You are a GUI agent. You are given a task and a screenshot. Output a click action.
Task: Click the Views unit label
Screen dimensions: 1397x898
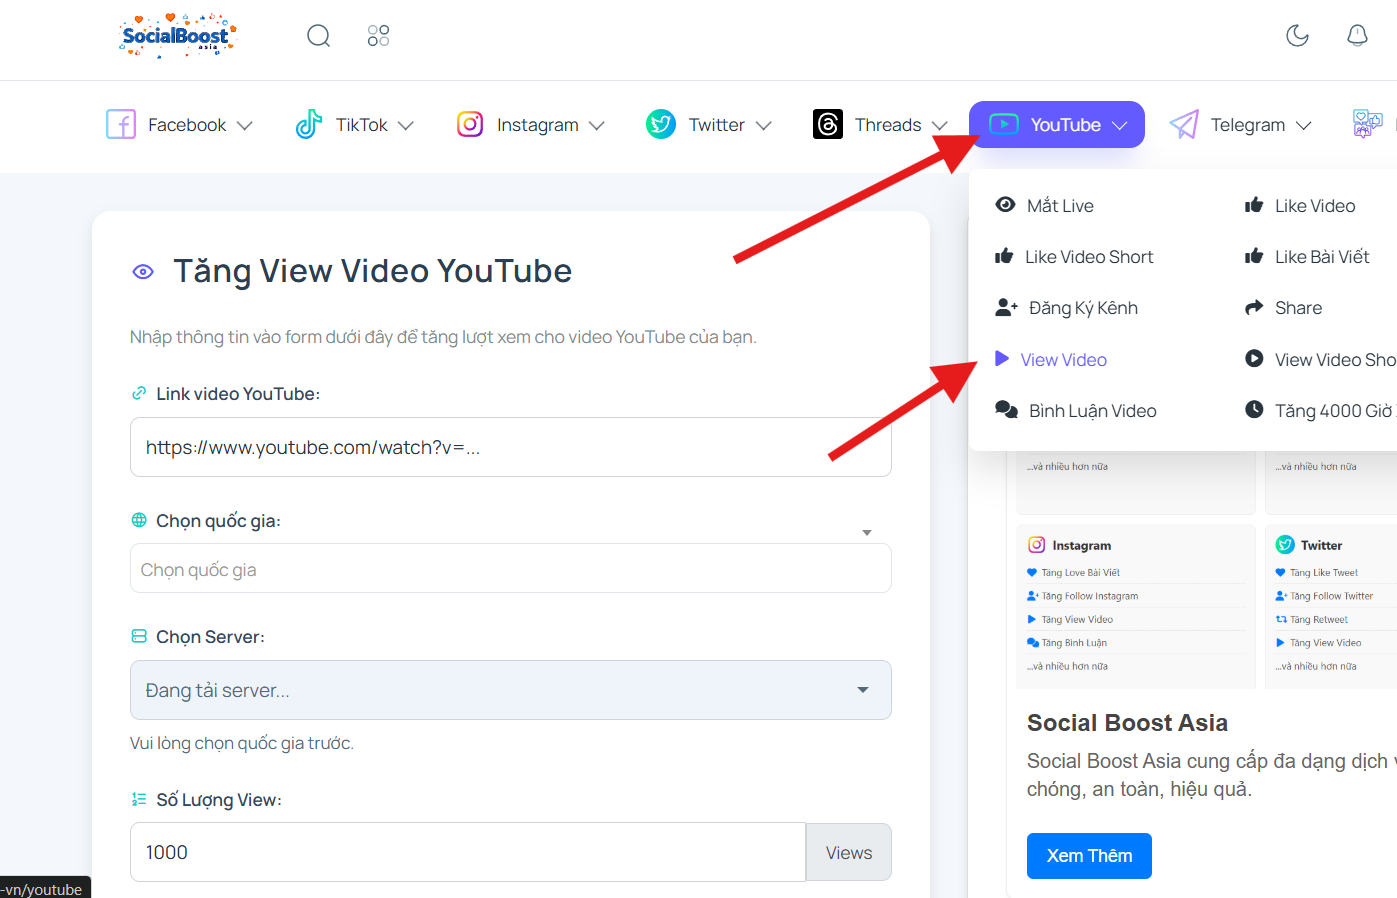tap(849, 853)
